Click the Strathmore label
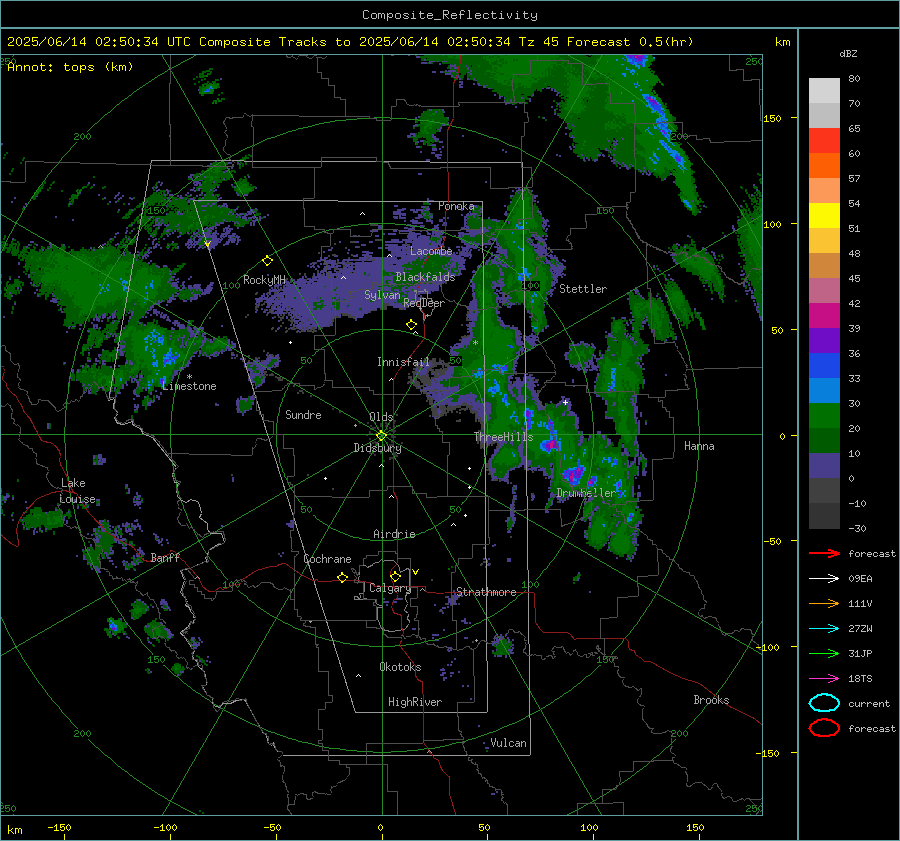The image size is (900, 841). point(486,592)
